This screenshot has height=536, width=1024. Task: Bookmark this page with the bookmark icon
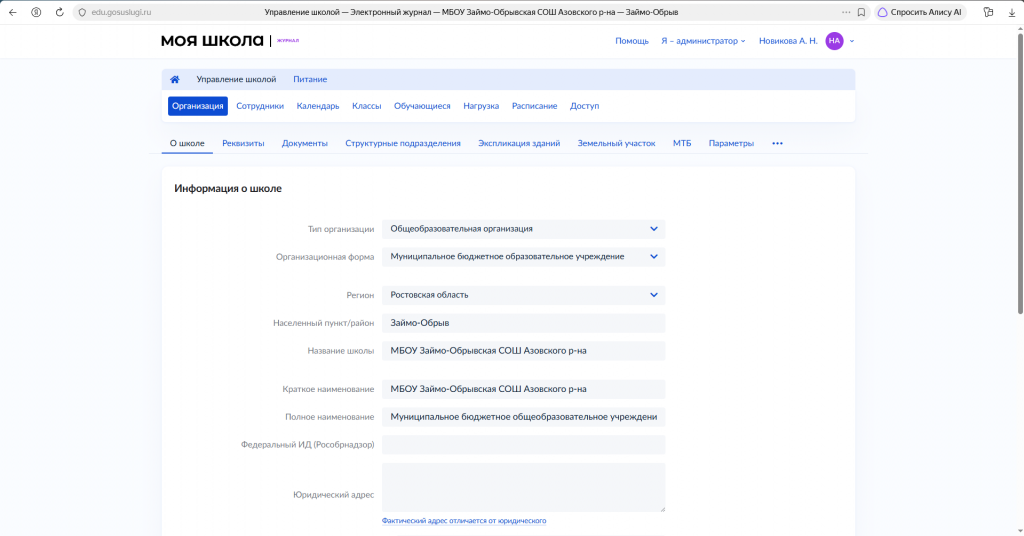click(x=861, y=12)
